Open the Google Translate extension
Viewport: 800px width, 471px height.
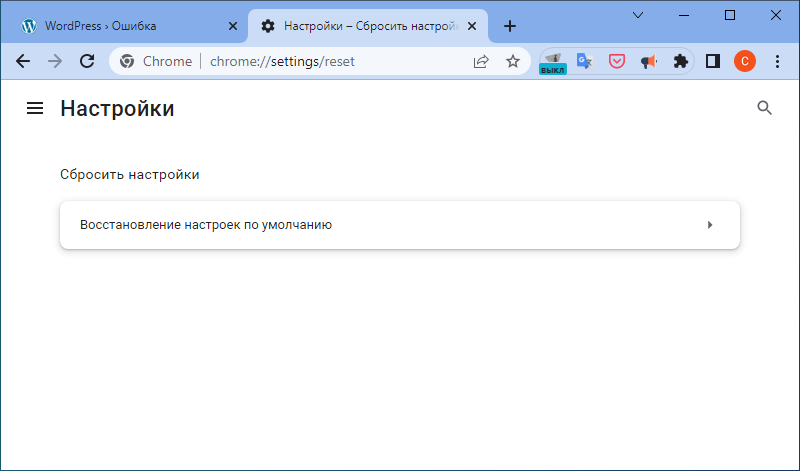click(585, 61)
